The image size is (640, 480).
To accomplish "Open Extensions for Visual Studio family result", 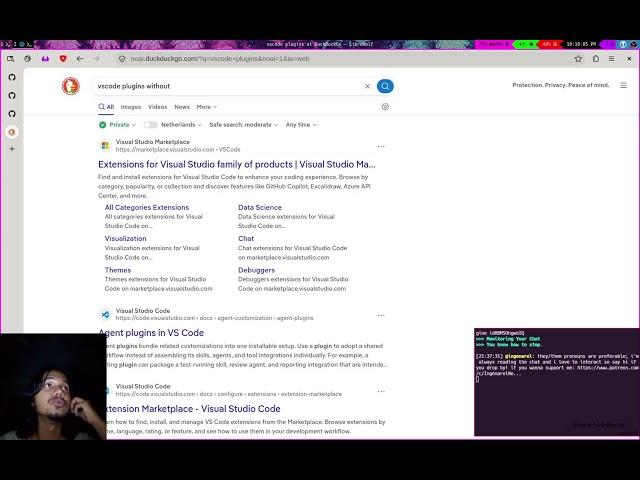I will (237, 164).
